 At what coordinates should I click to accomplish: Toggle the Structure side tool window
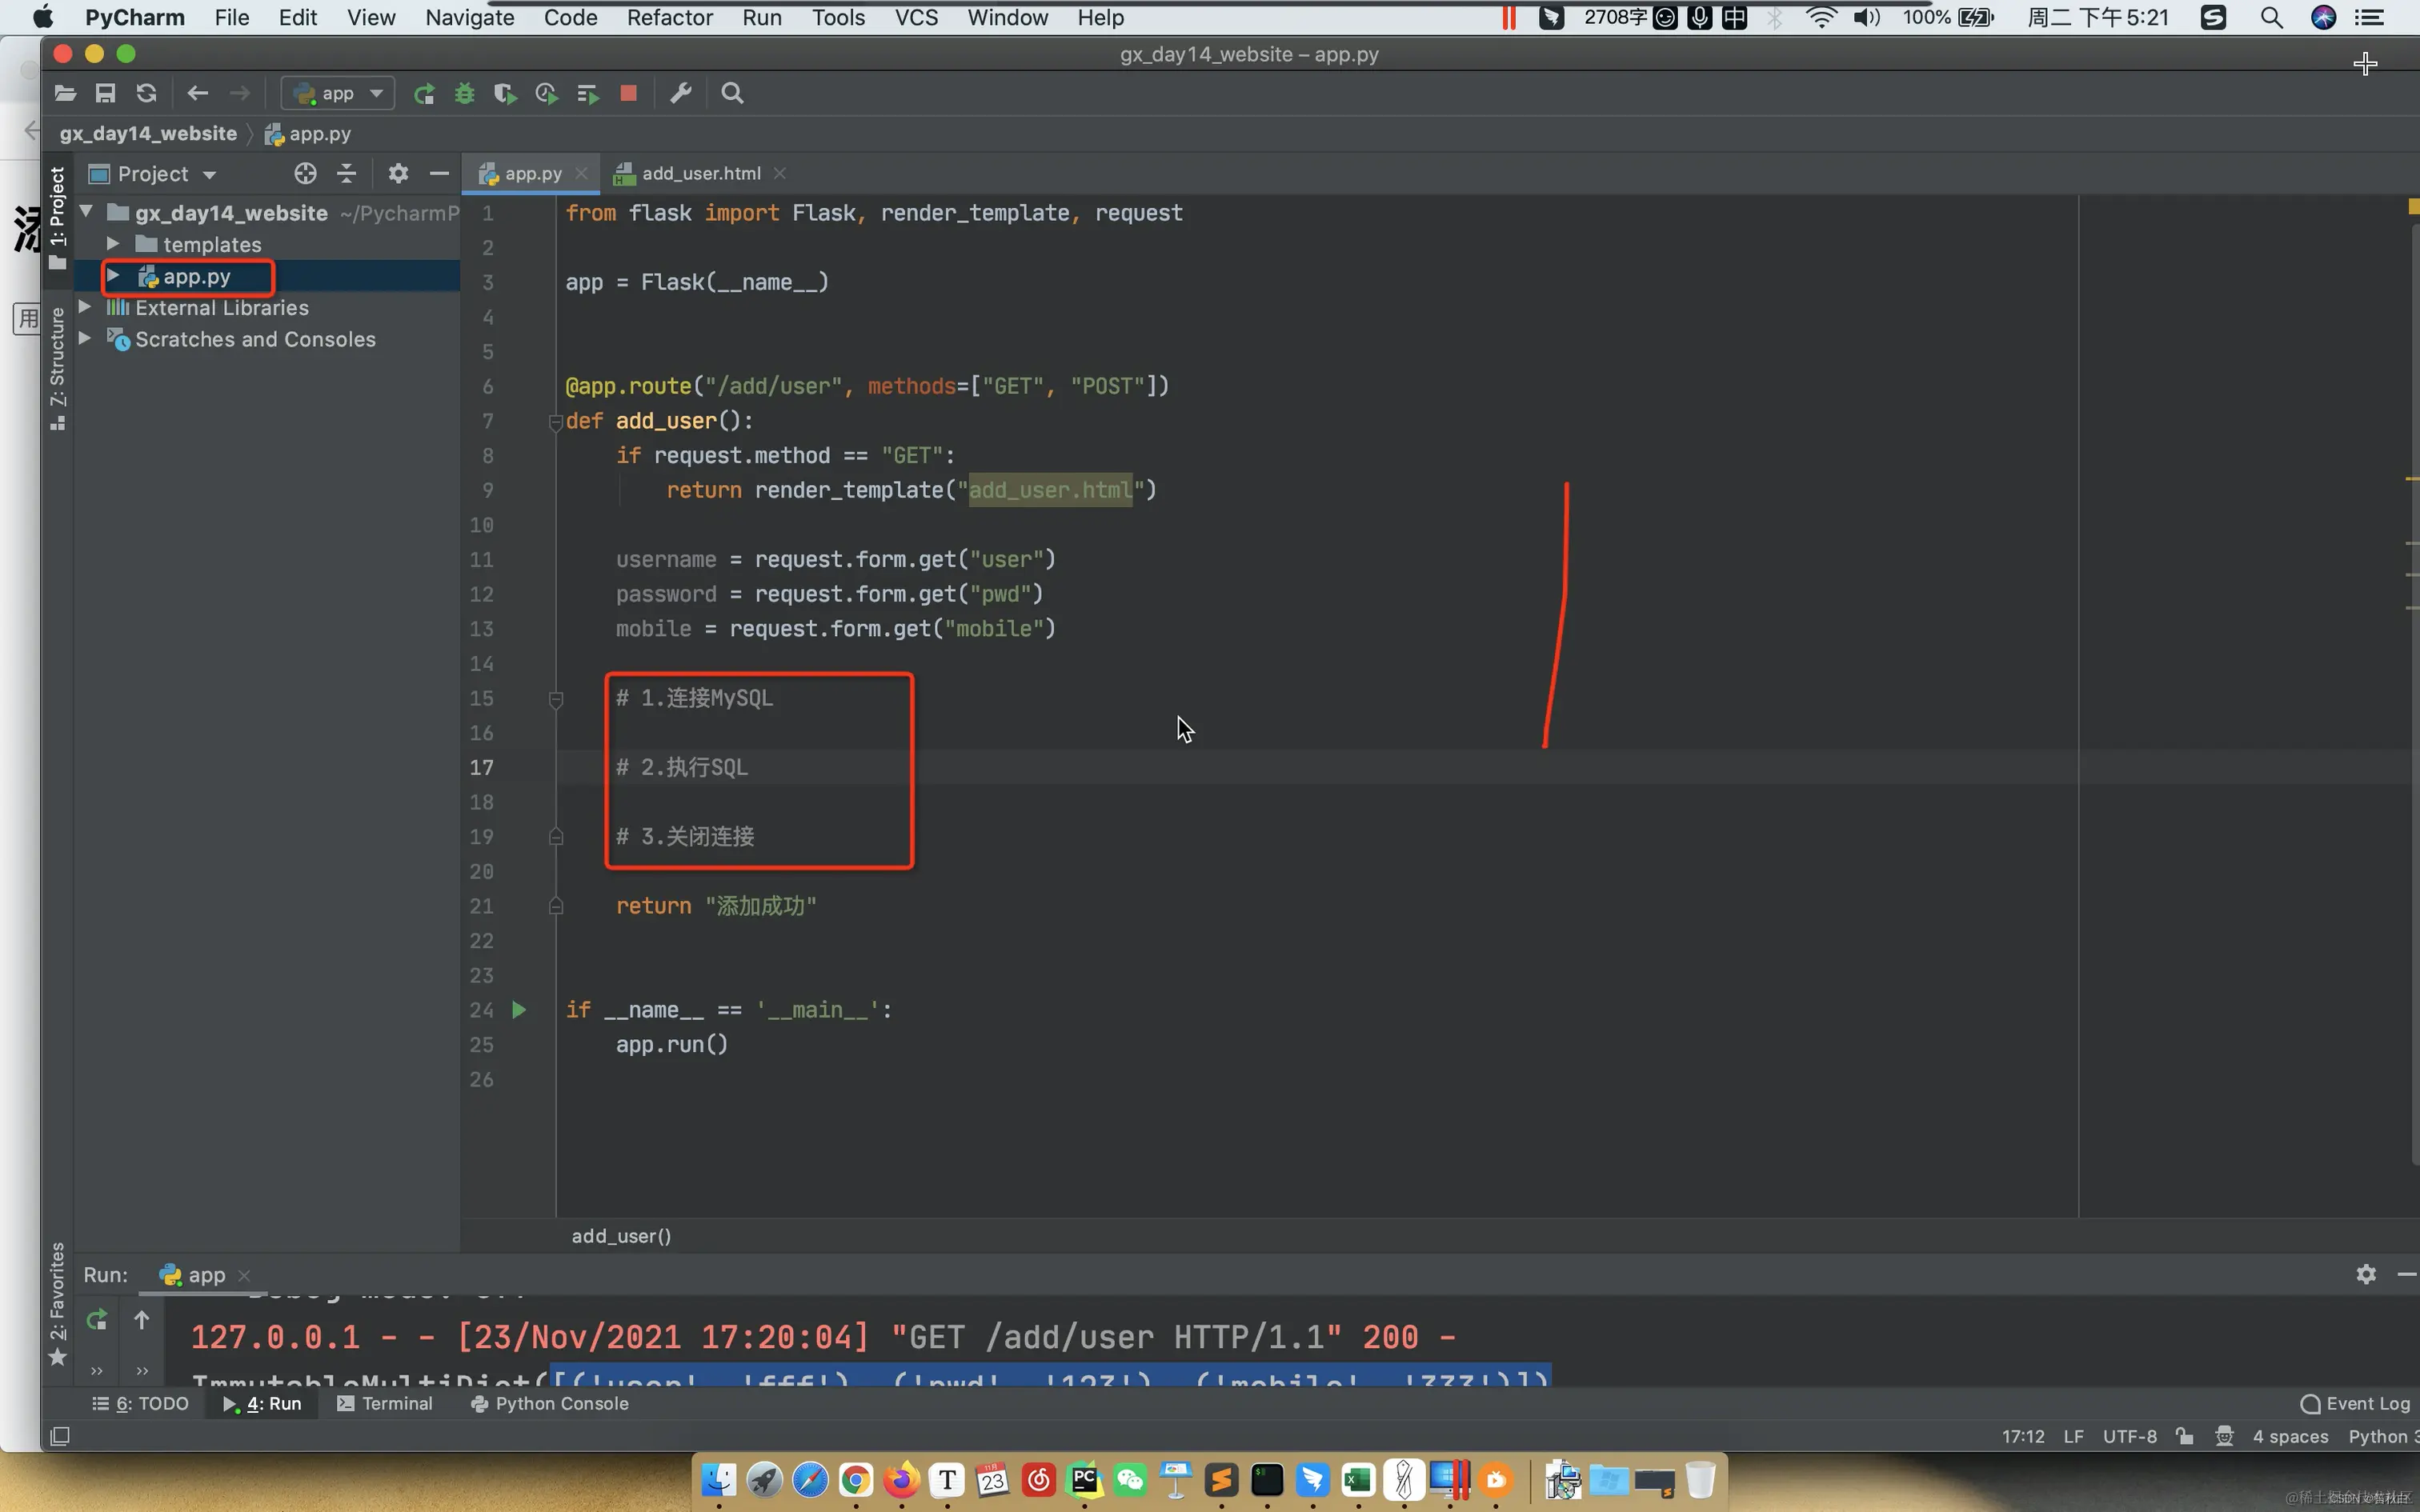[x=58, y=365]
